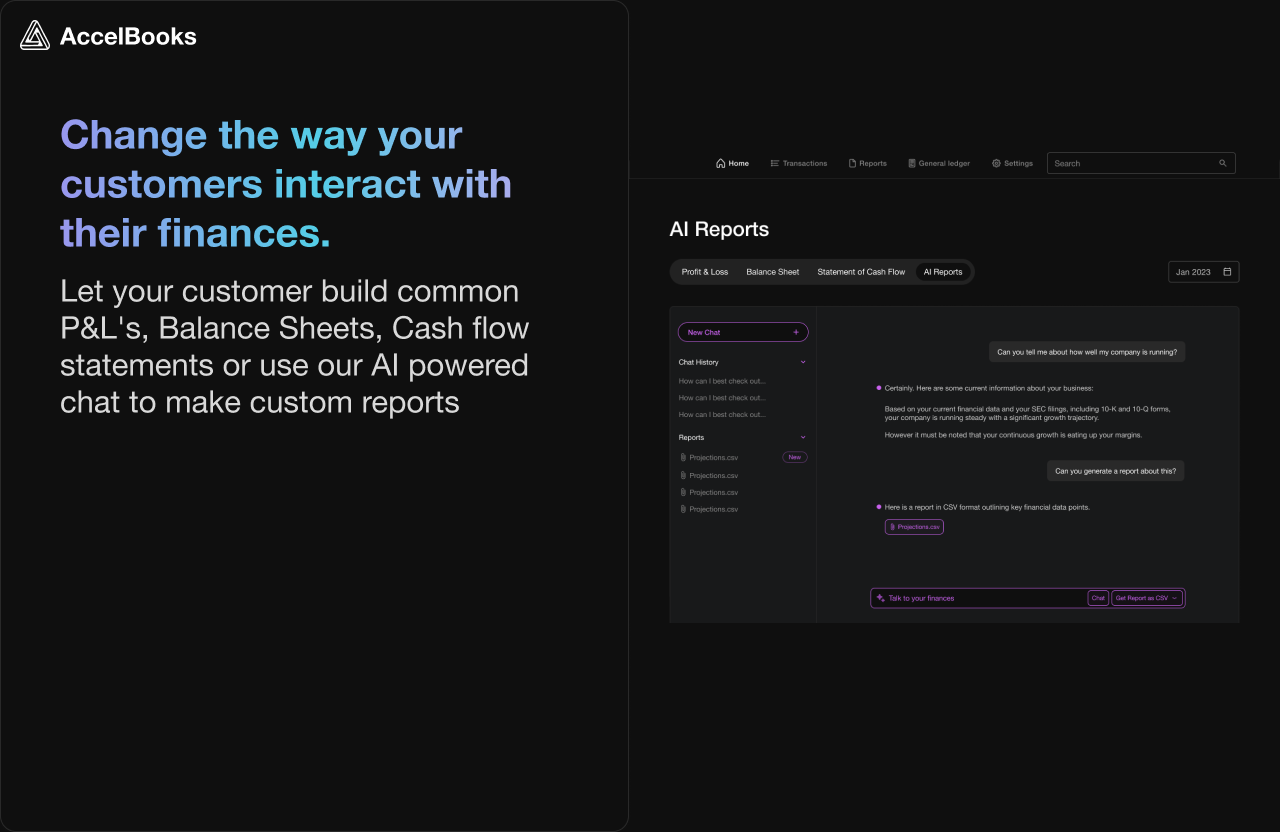Click the AI Reports page heading
This screenshot has width=1280, height=832.
[719, 229]
